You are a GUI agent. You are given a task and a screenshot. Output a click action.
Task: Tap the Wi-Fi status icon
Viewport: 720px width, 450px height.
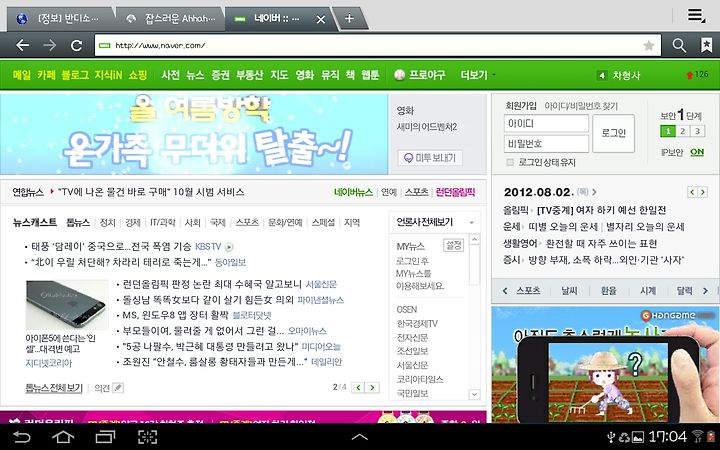point(698,436)
